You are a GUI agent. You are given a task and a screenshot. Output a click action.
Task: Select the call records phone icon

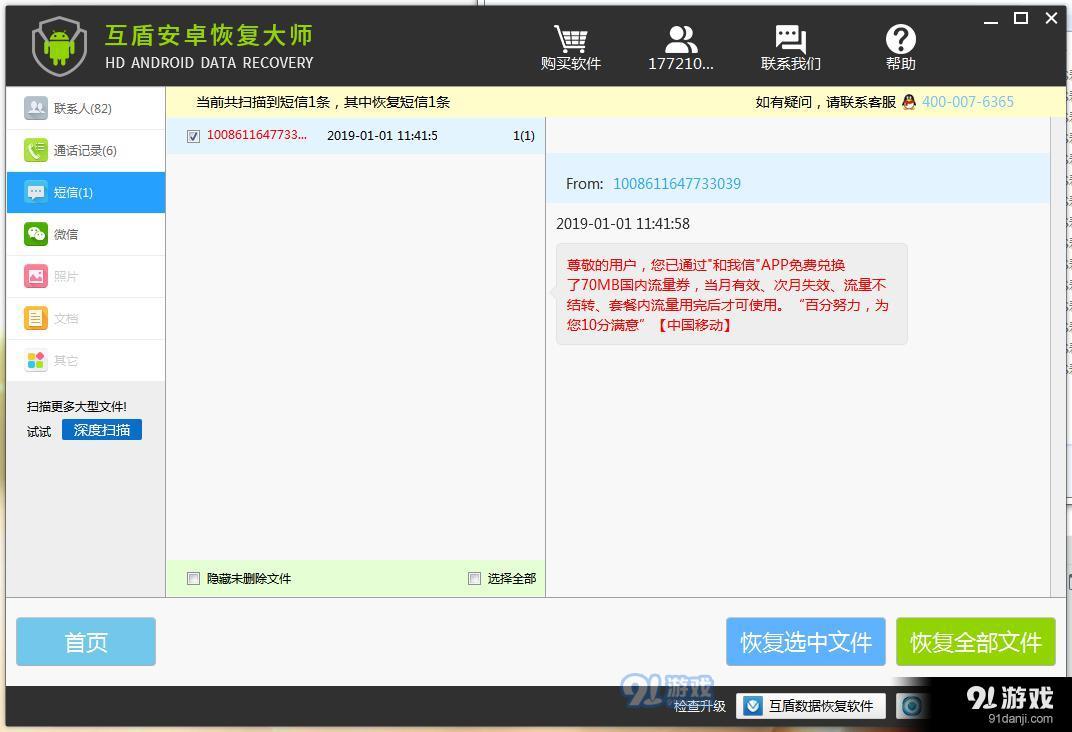pyautogui.click(x=36, y=150)
